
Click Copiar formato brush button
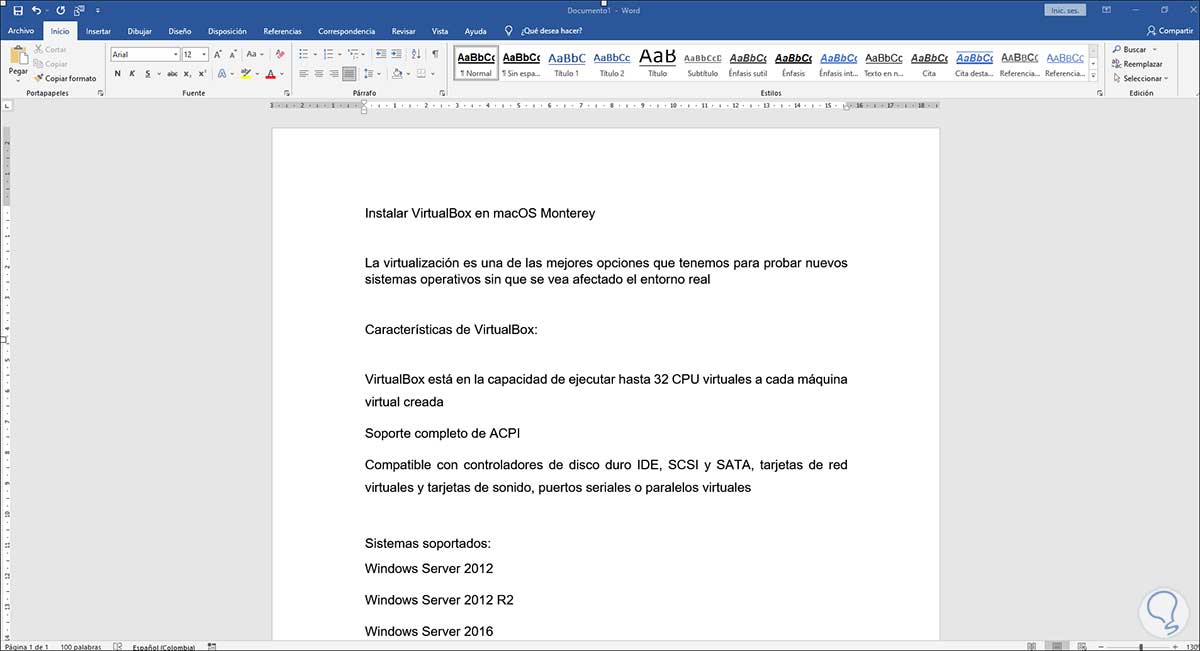coord(65,78)
